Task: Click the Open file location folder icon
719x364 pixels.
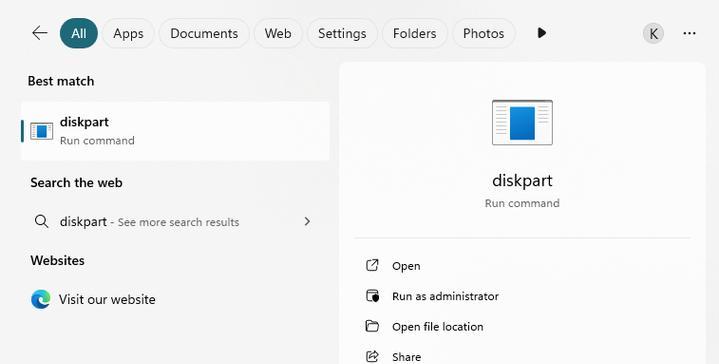Action: click(372, 326)
